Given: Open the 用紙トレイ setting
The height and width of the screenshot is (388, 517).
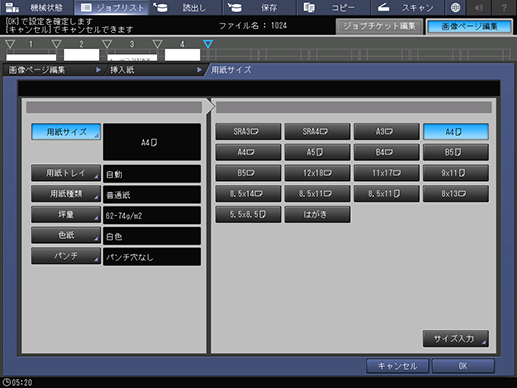Looking at the screenshot, I should tap(66, 173).
